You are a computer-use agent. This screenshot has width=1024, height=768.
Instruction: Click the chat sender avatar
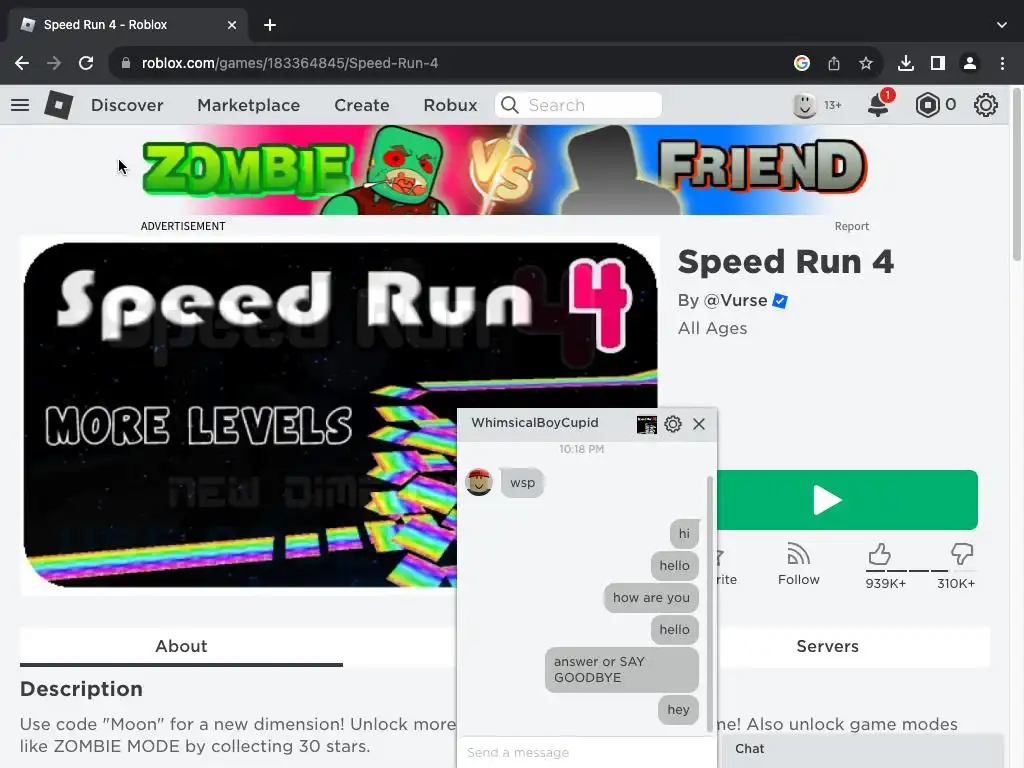point(479,482)
